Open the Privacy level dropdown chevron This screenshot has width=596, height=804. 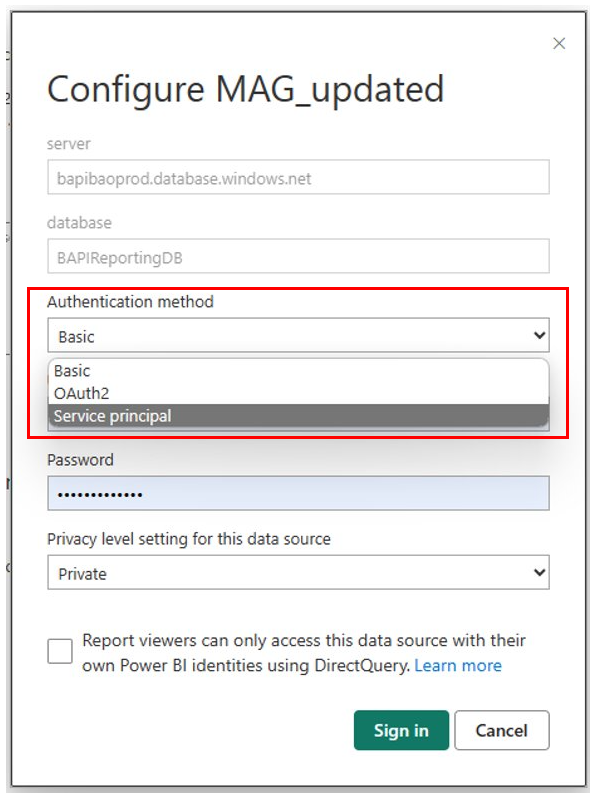538,572
